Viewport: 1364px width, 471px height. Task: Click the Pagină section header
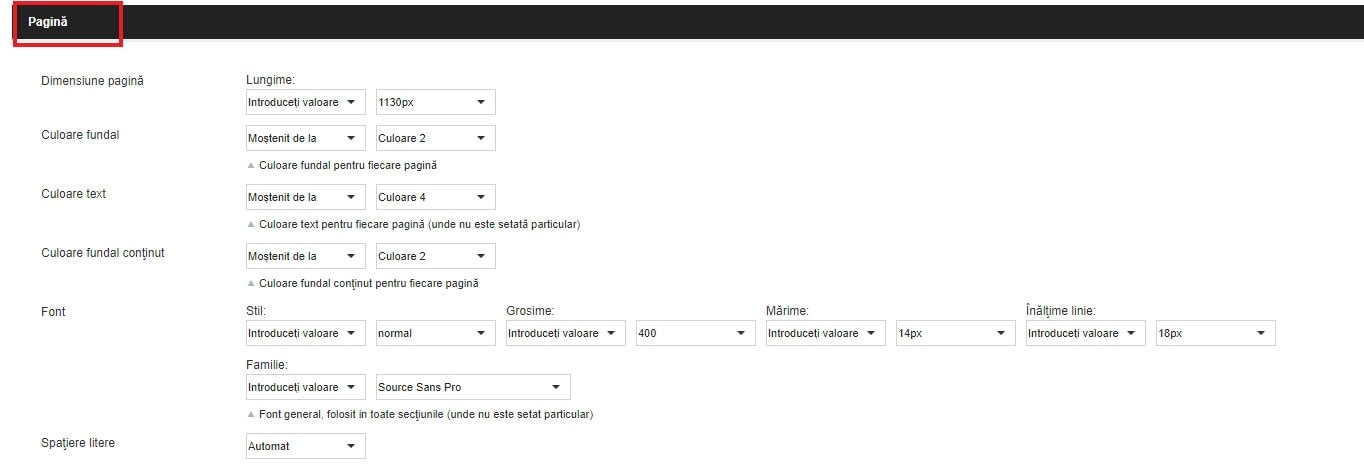(48, 22)
